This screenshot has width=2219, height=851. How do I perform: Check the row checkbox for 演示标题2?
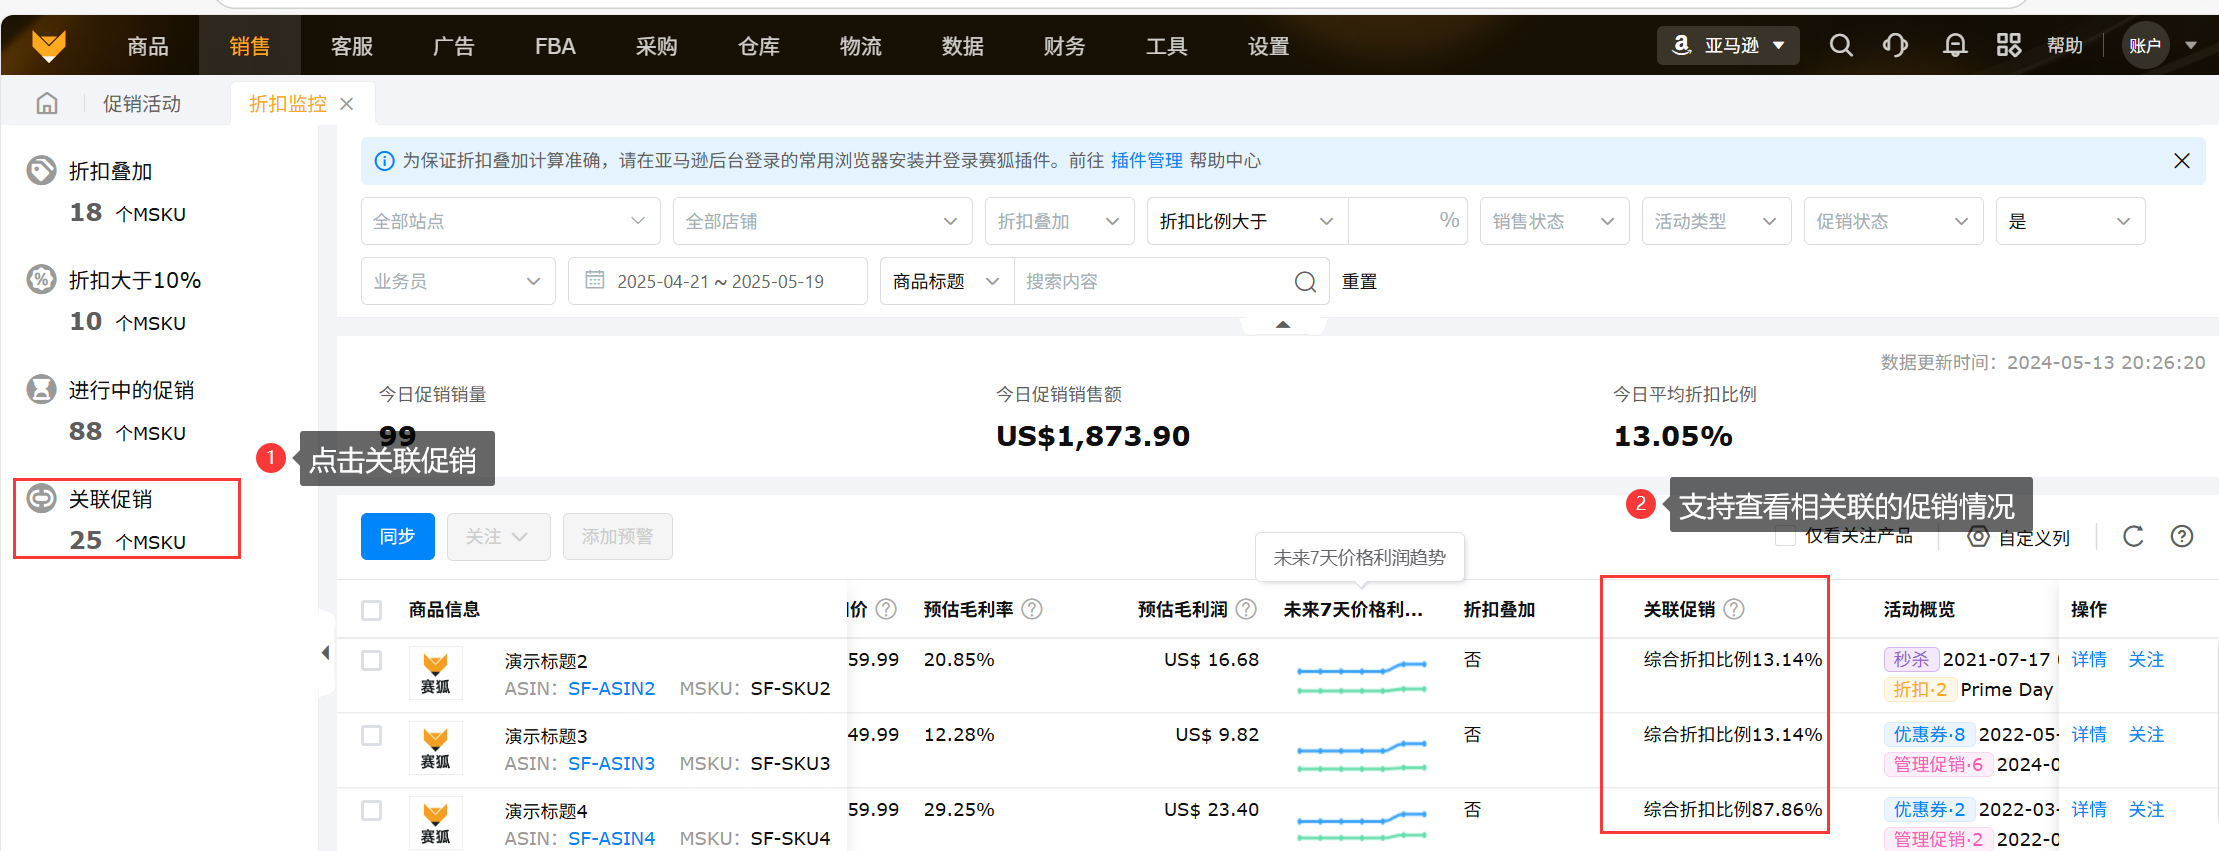372,661
